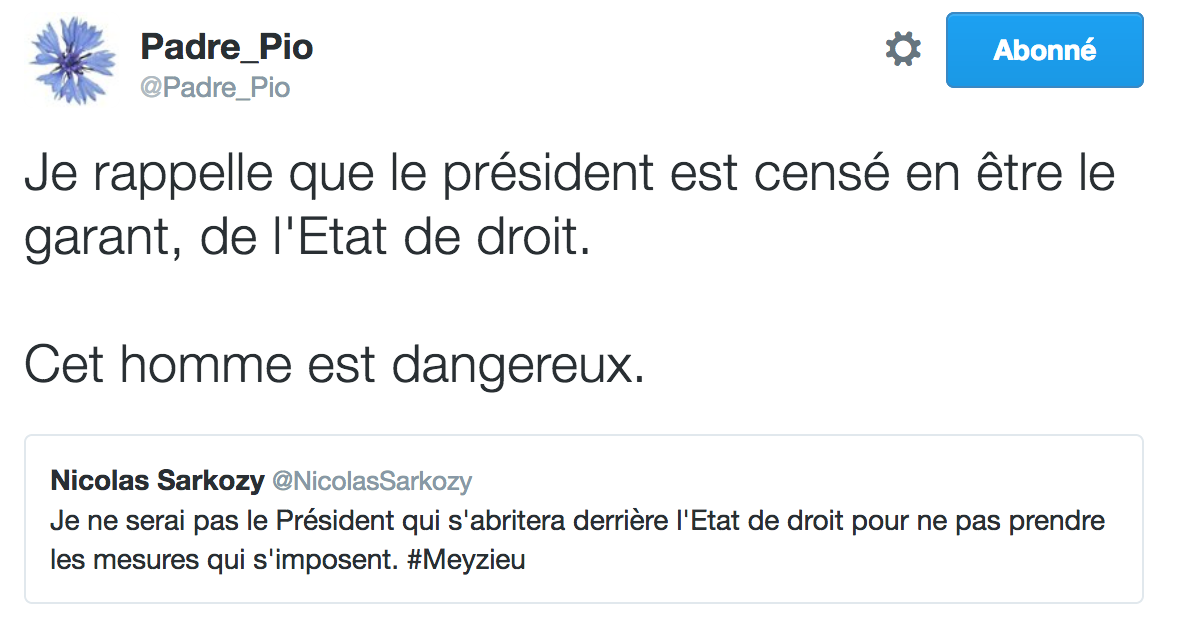
Task: Open the Padre_Pio bold display name
Action: coord(227,46)
